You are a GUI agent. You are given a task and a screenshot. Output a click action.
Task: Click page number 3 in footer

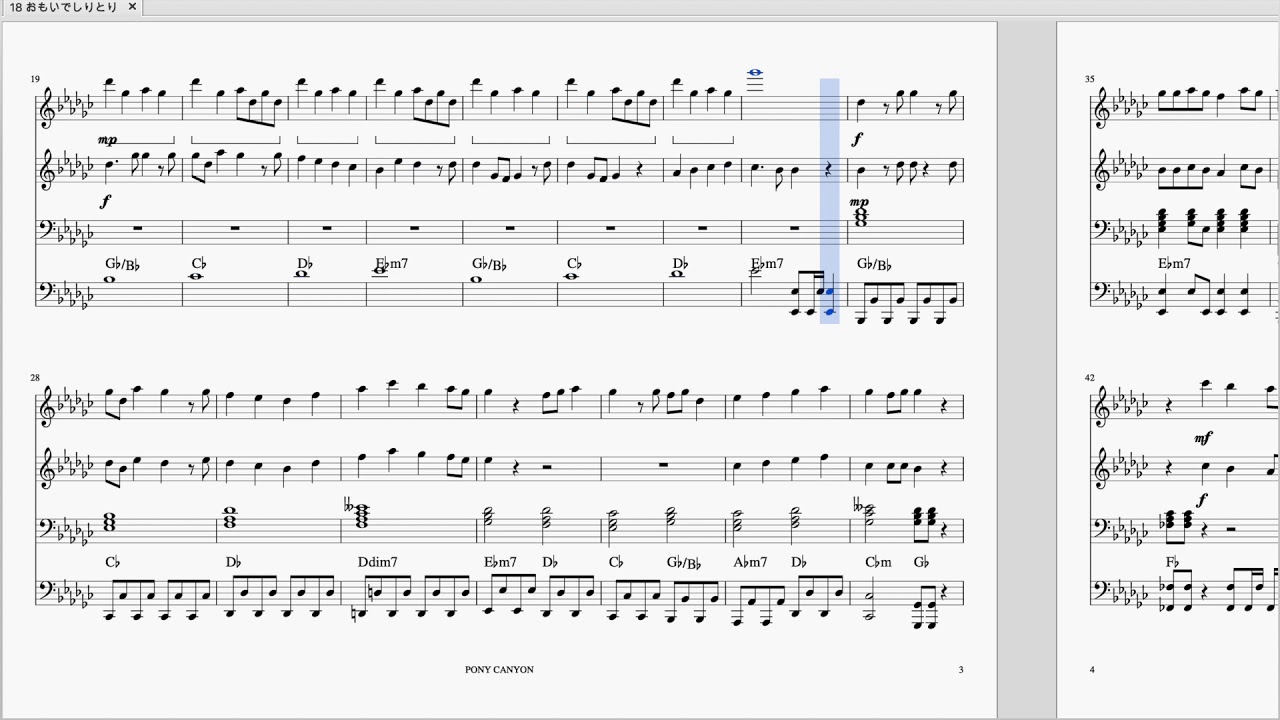click(x=961, y=669)
